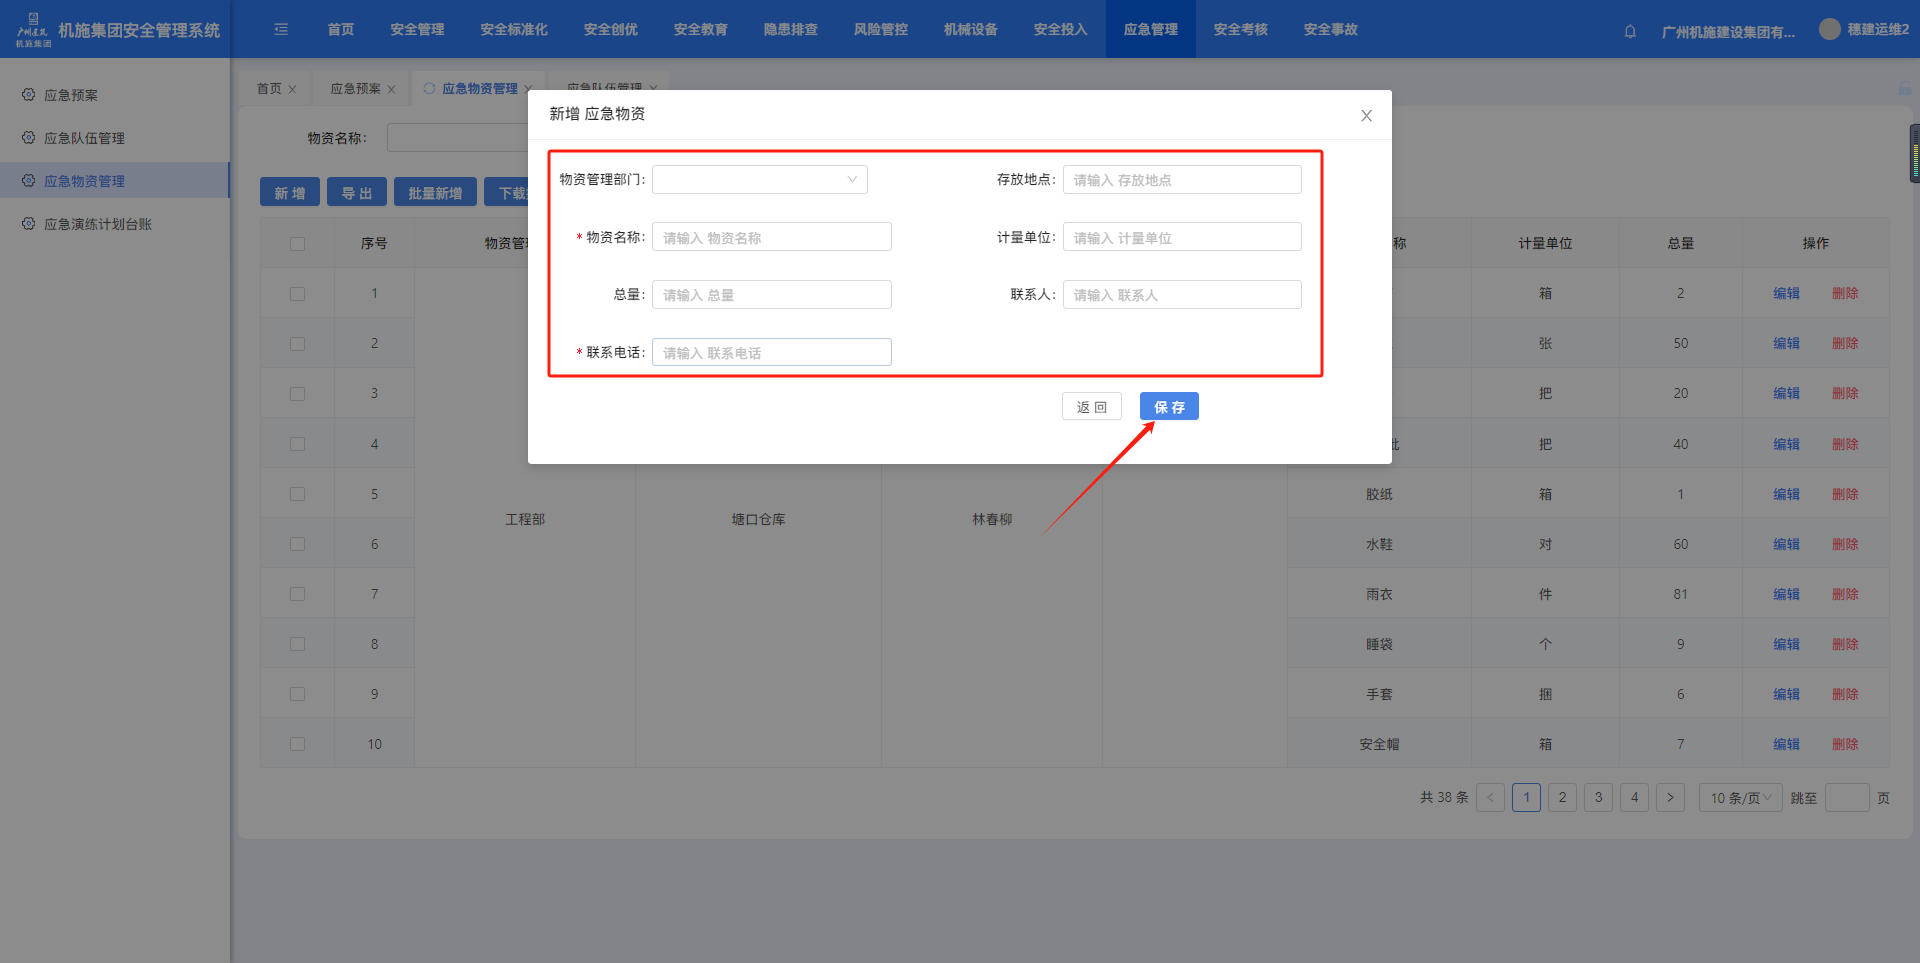The width and height of the screenshot is (1920, 963).
Task: Click the notification bell icon
Action: click(1630, 31)
